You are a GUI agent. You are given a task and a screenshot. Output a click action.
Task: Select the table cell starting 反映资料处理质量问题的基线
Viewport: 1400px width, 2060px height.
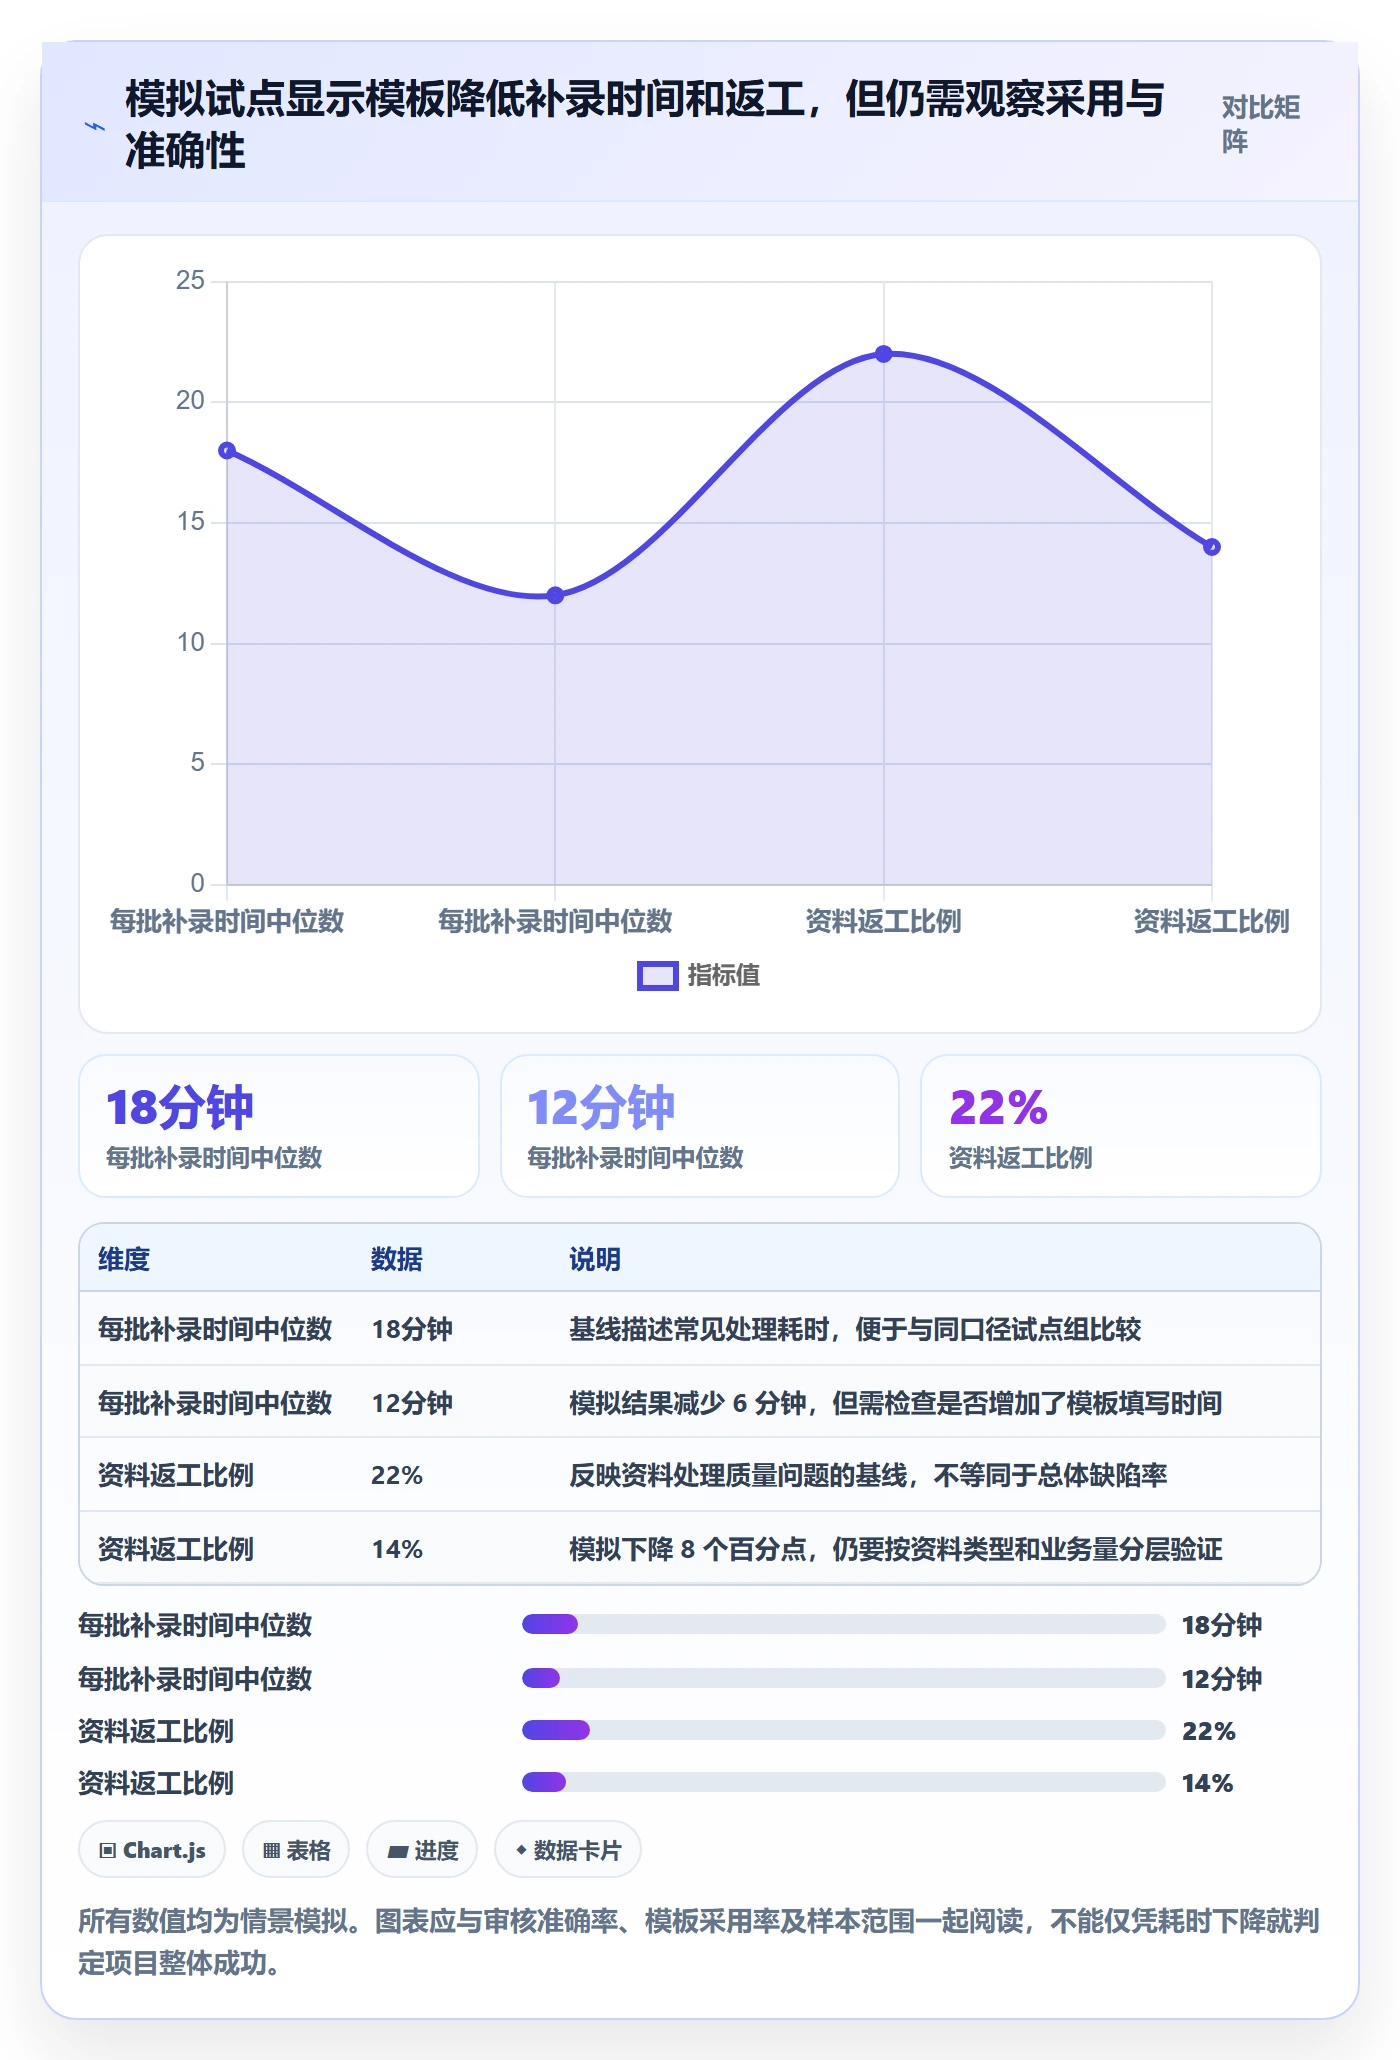[868, 1475]
